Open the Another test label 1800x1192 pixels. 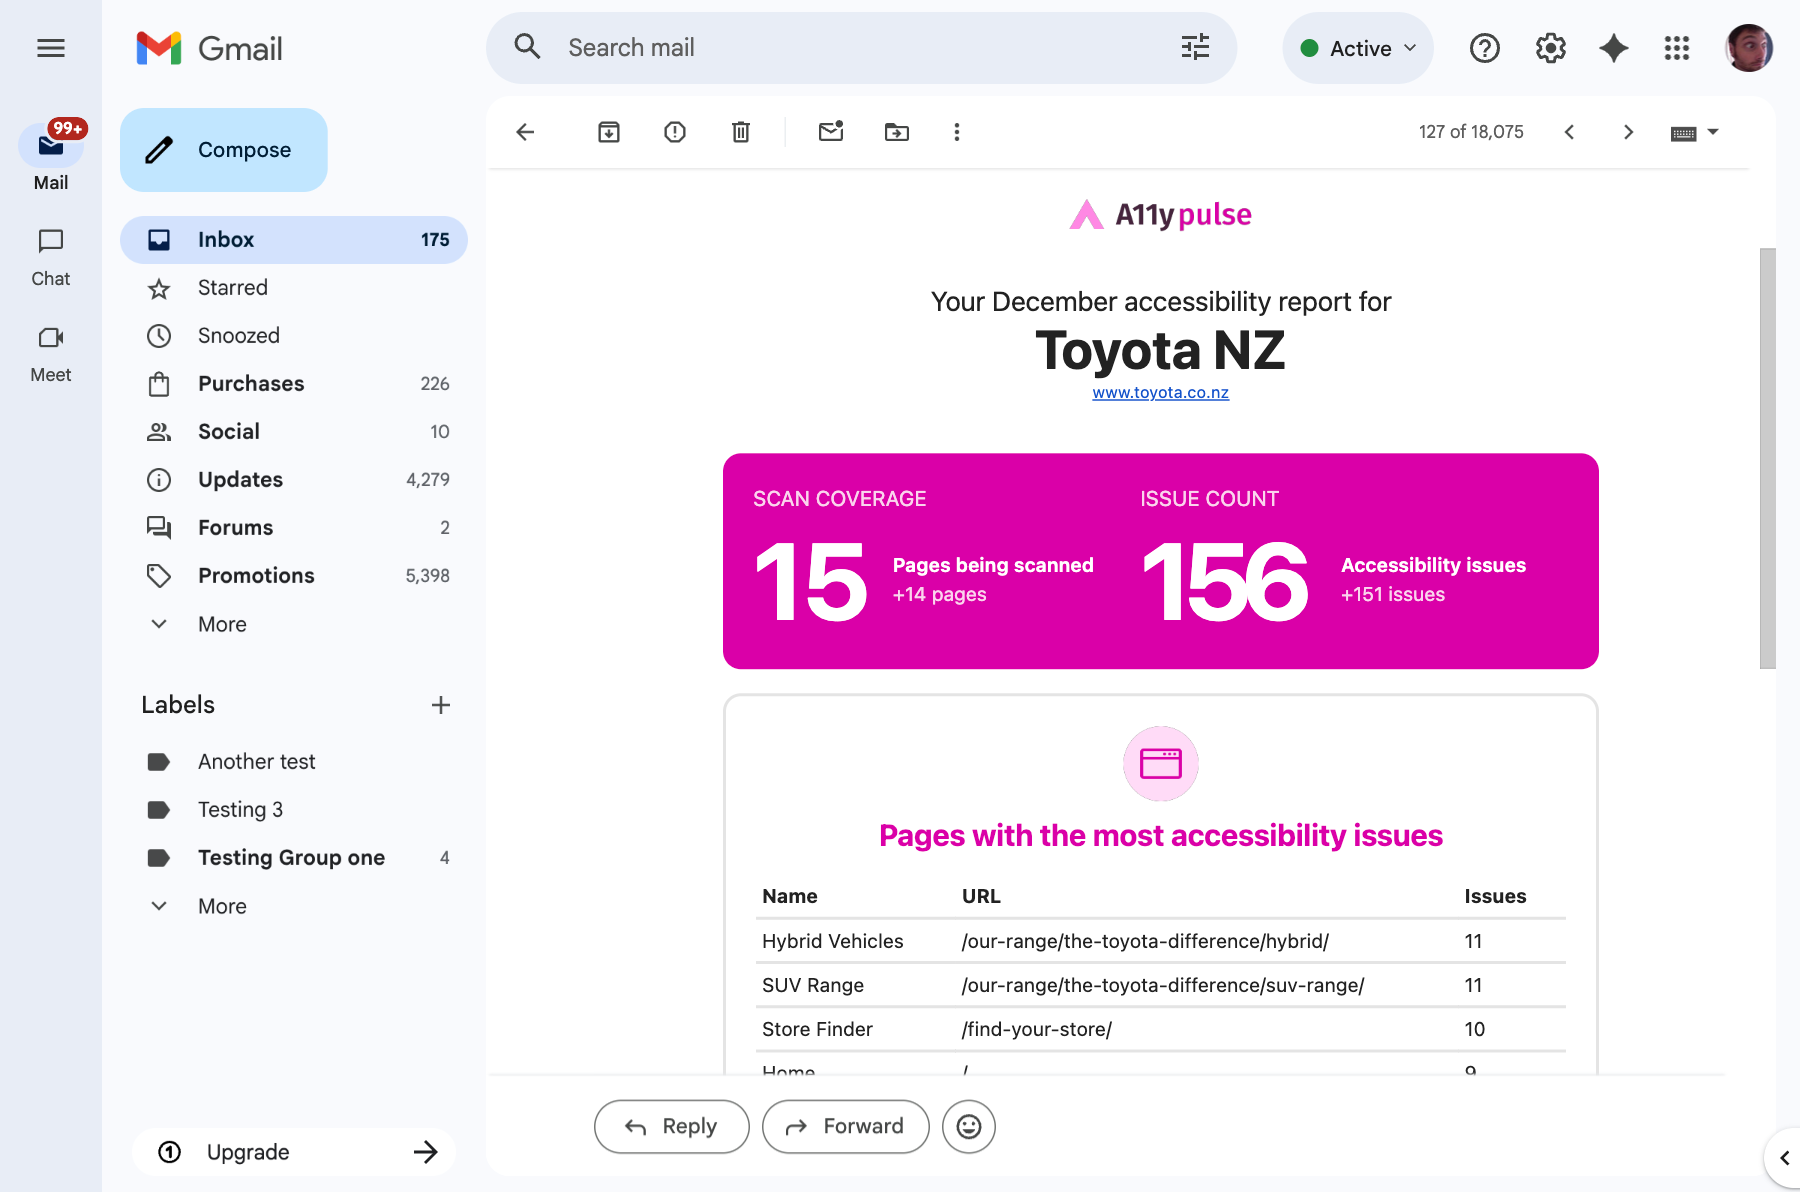(x=294, y=762)
